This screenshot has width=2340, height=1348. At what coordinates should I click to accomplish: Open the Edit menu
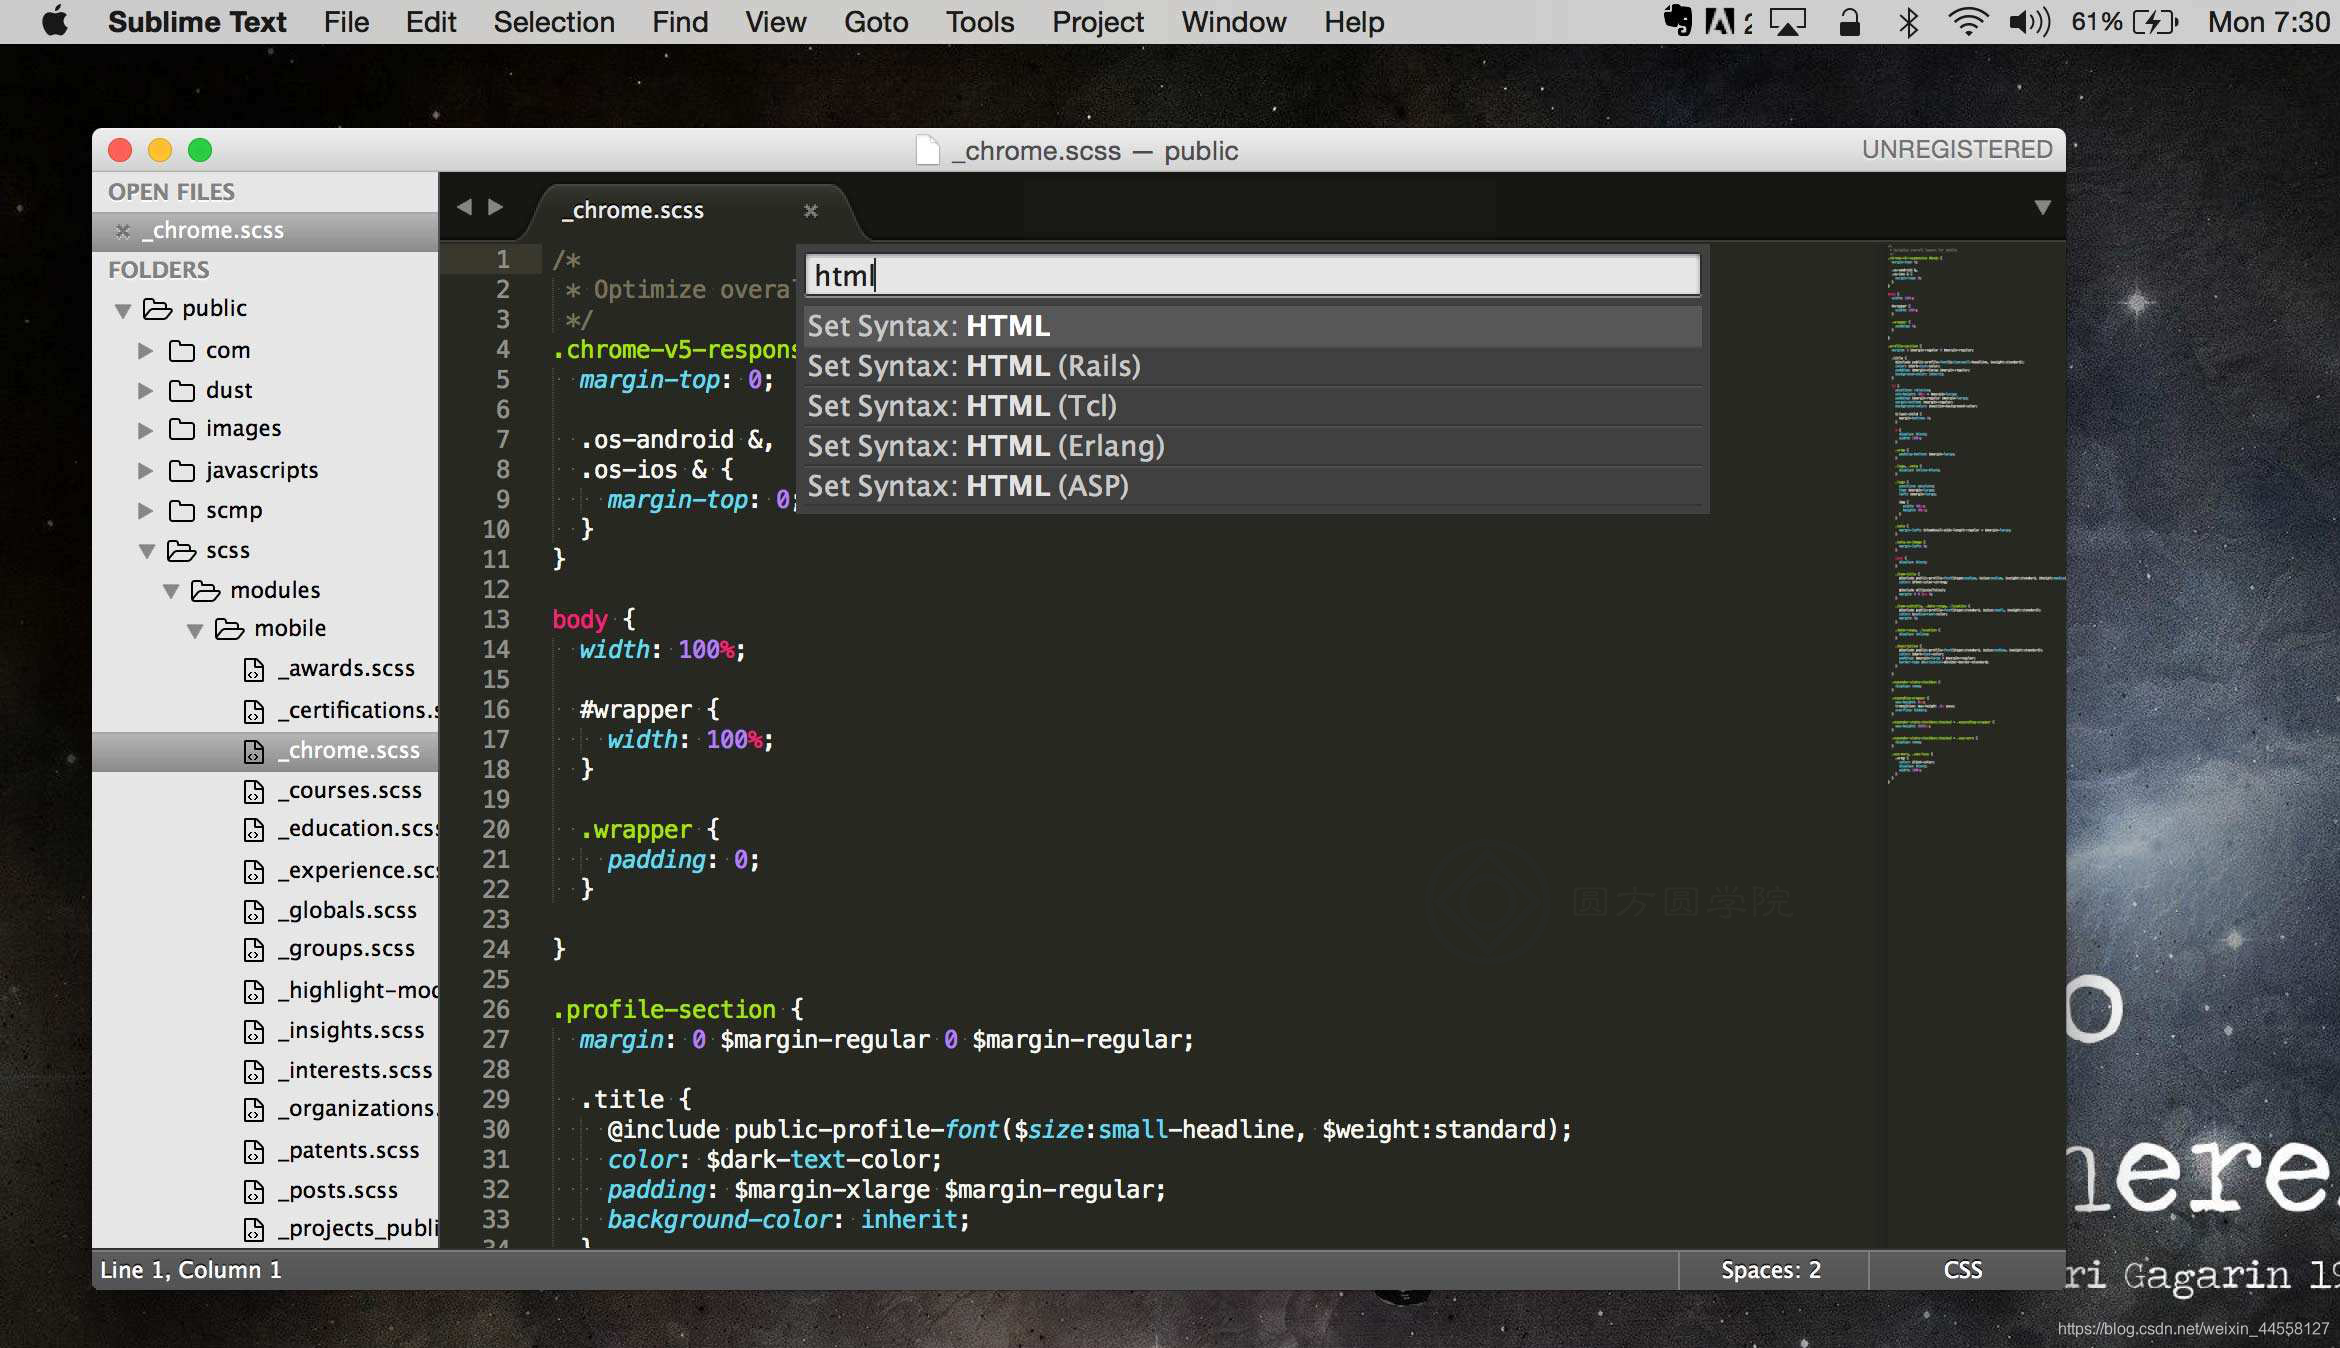click(x=431, y=21)
